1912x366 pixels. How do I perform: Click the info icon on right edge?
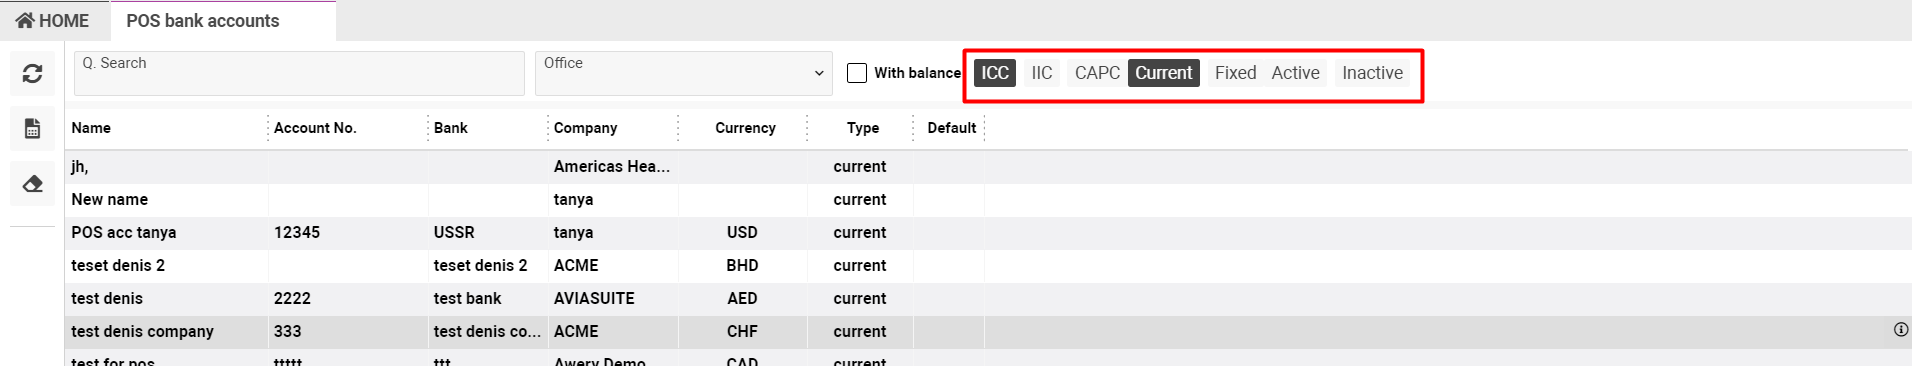click(1900, 330)
